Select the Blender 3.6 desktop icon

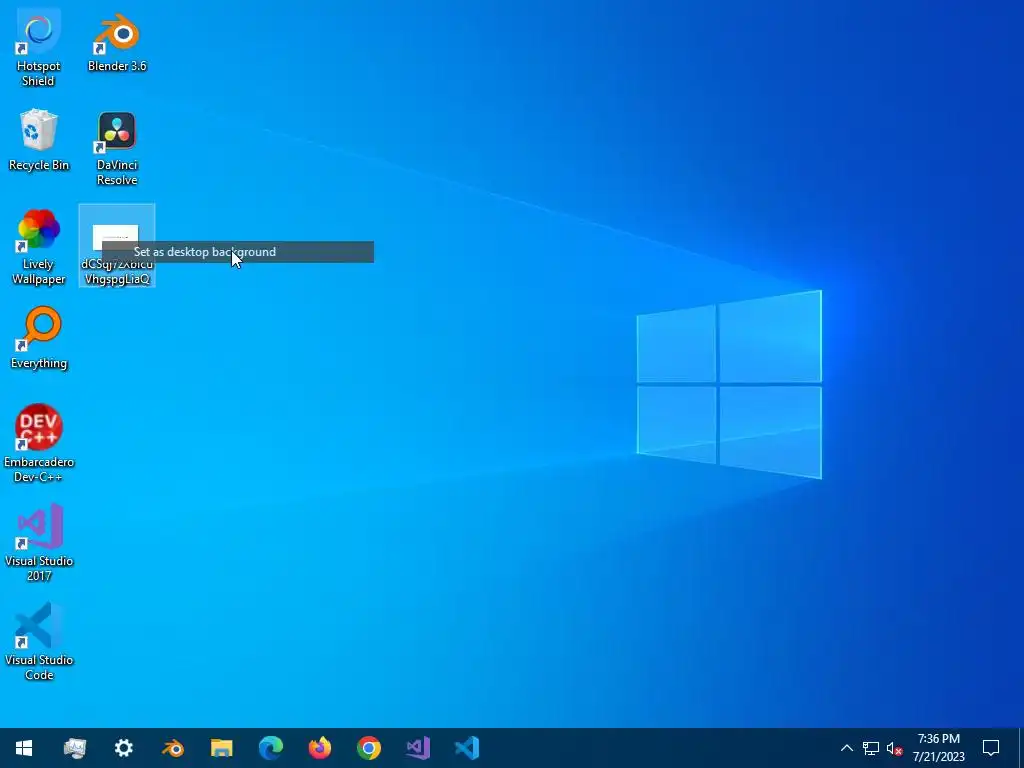(x=117, y=42)
